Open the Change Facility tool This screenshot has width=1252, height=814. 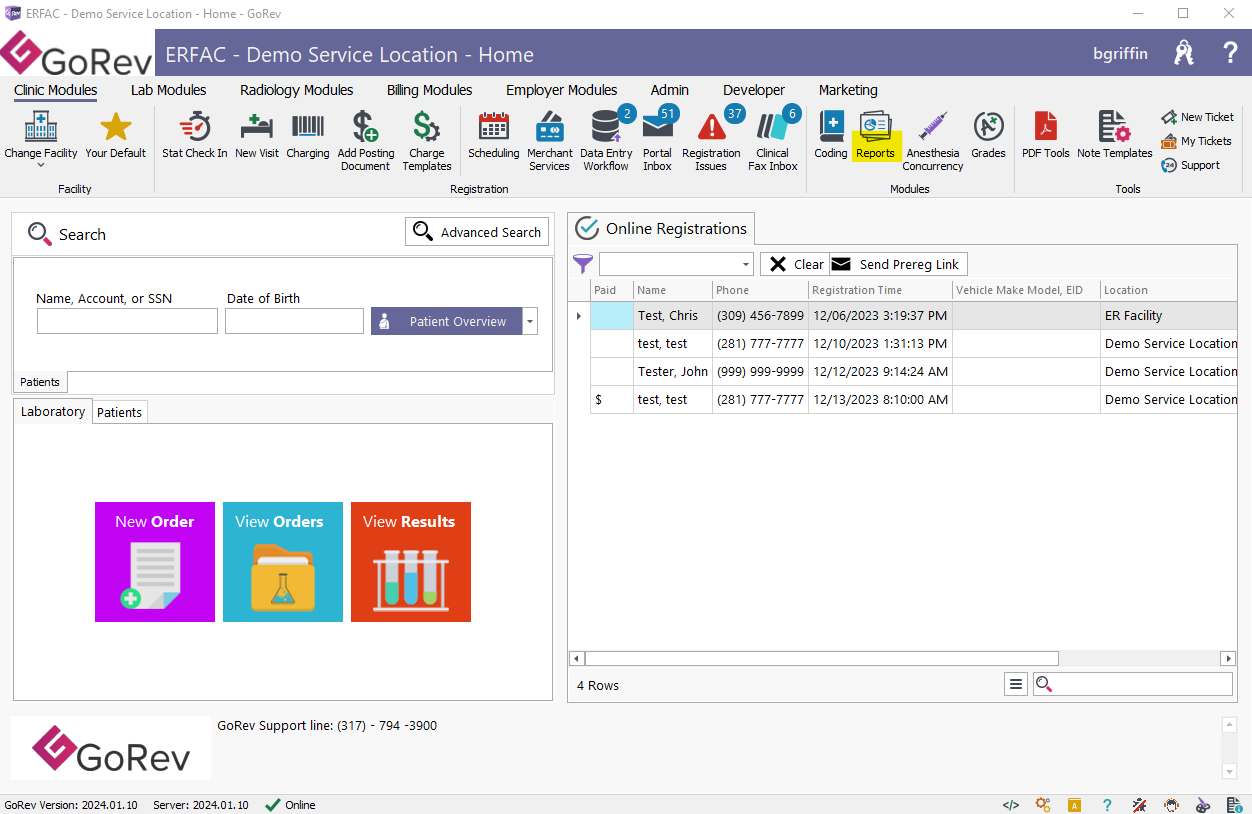coord(41,138)
